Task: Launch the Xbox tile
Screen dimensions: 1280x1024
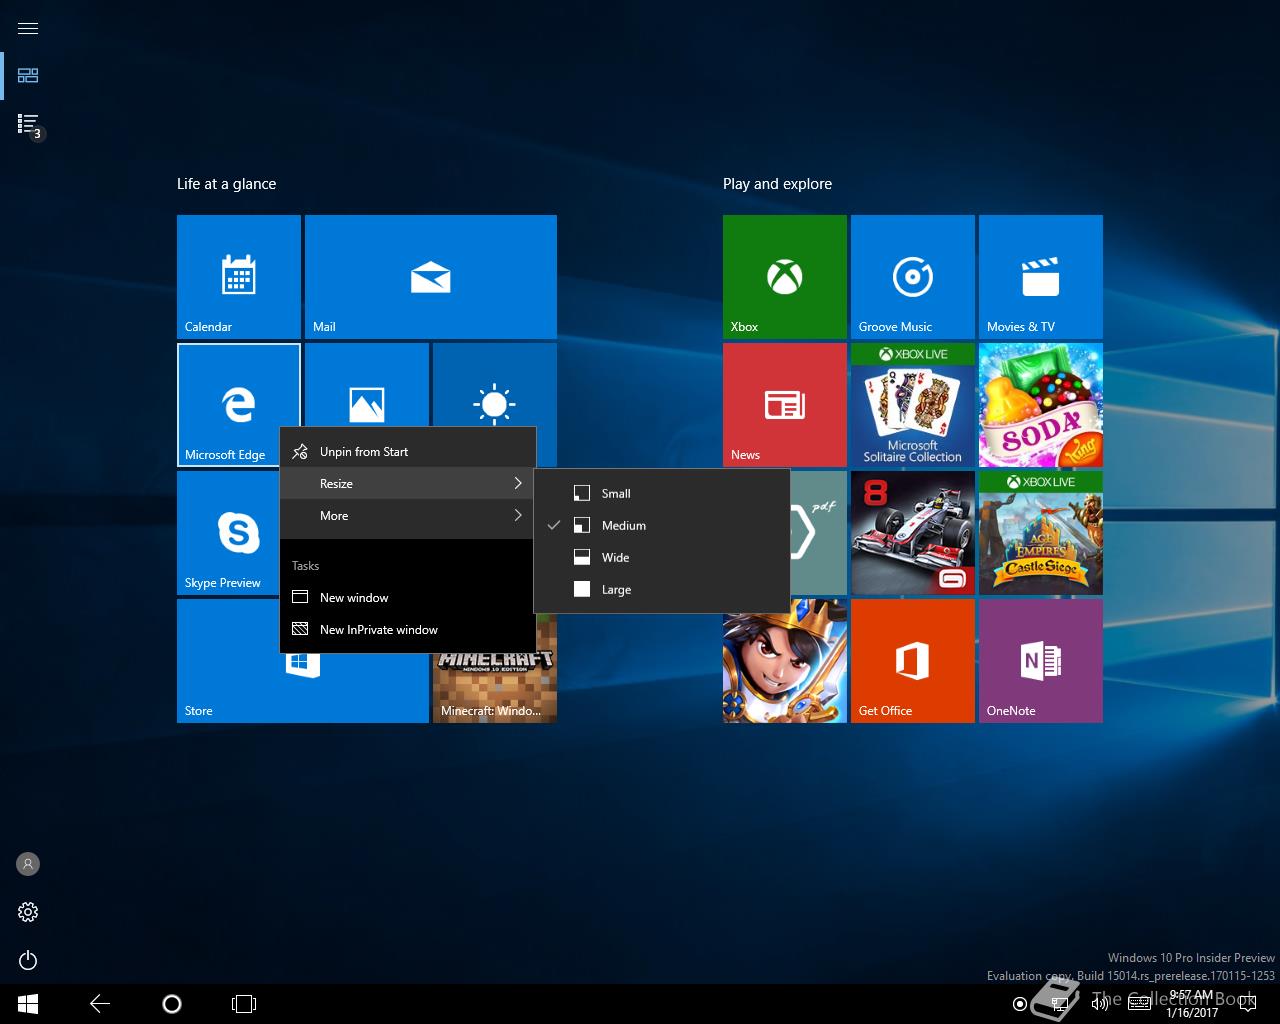Action: (785, 277)
